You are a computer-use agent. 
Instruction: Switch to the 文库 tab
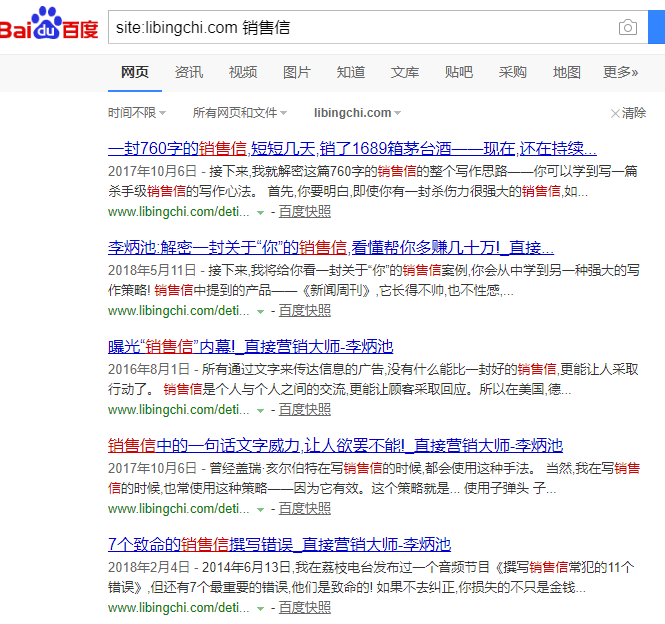pos(405,72)
